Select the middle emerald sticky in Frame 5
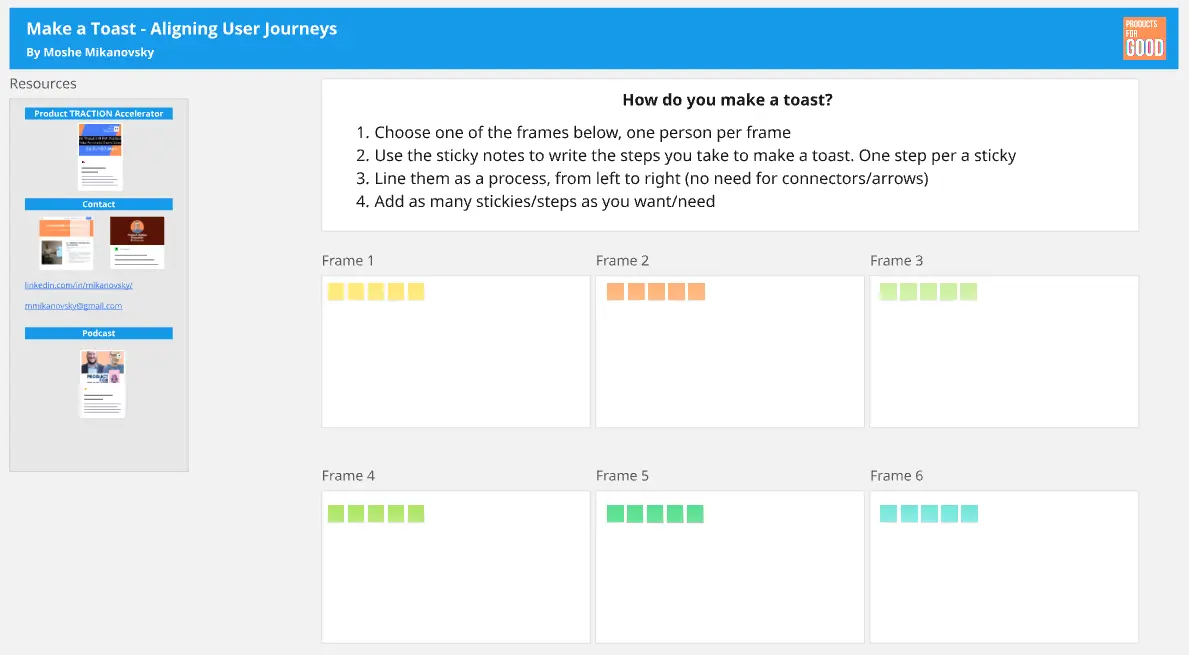This screenshot has height=655, width=1189. coord(655,514)
